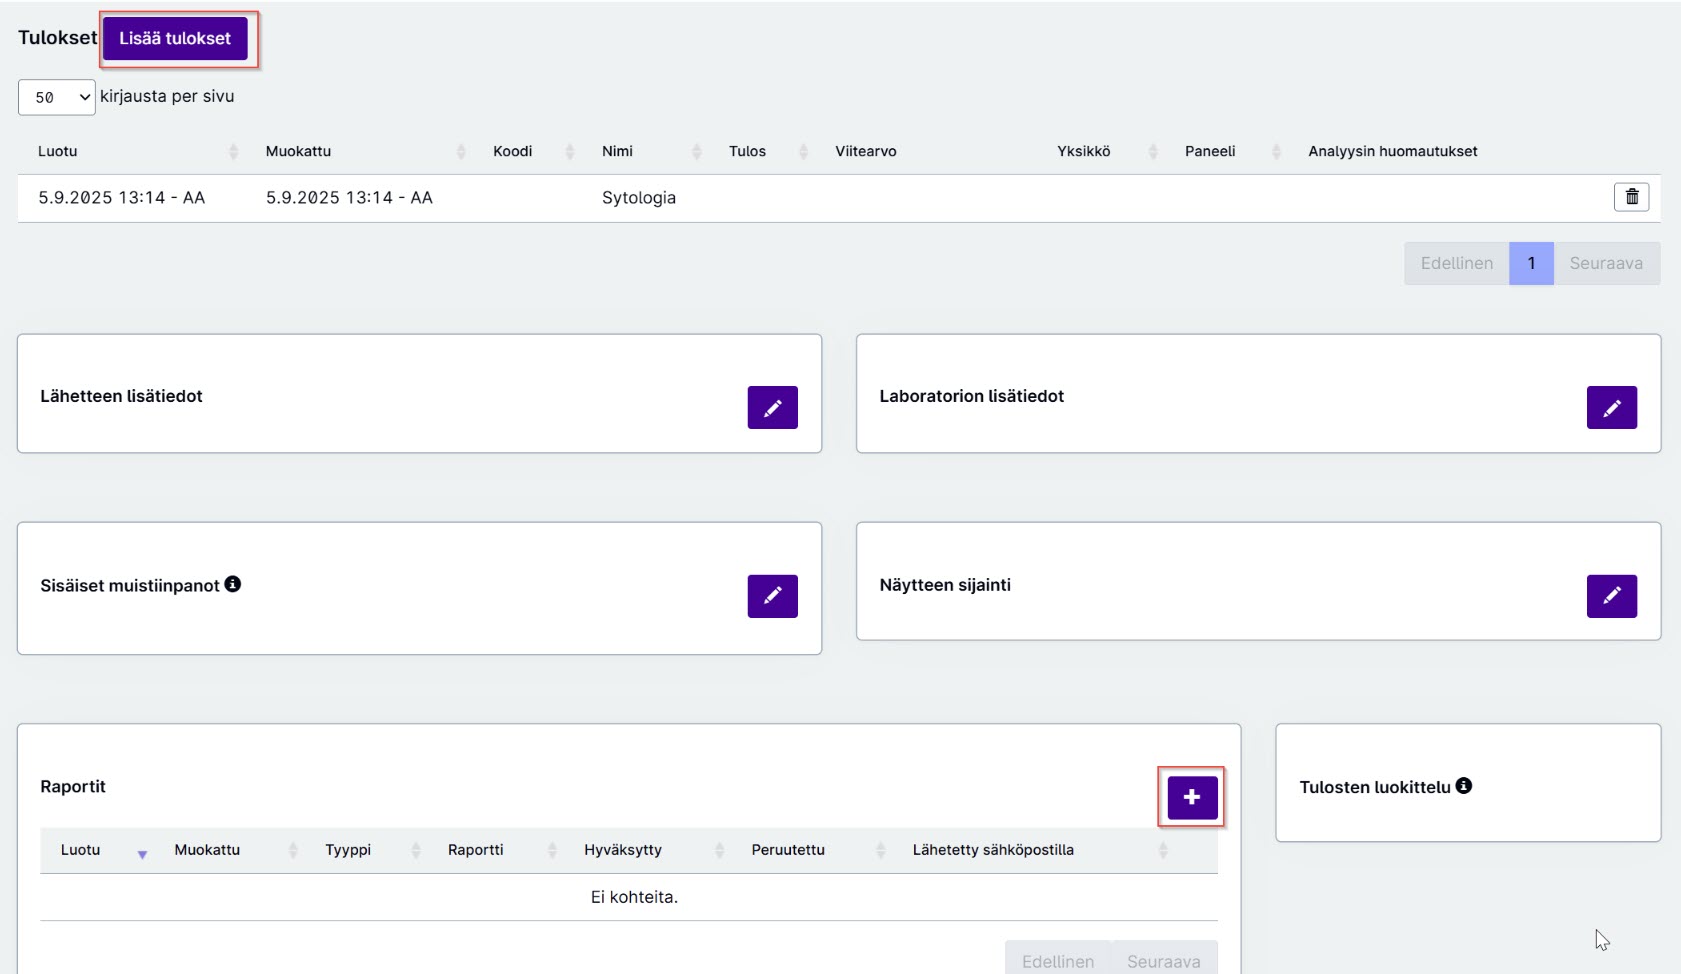Click Edellinen in results pagination
The image size is (1681, 974).
1456,263
